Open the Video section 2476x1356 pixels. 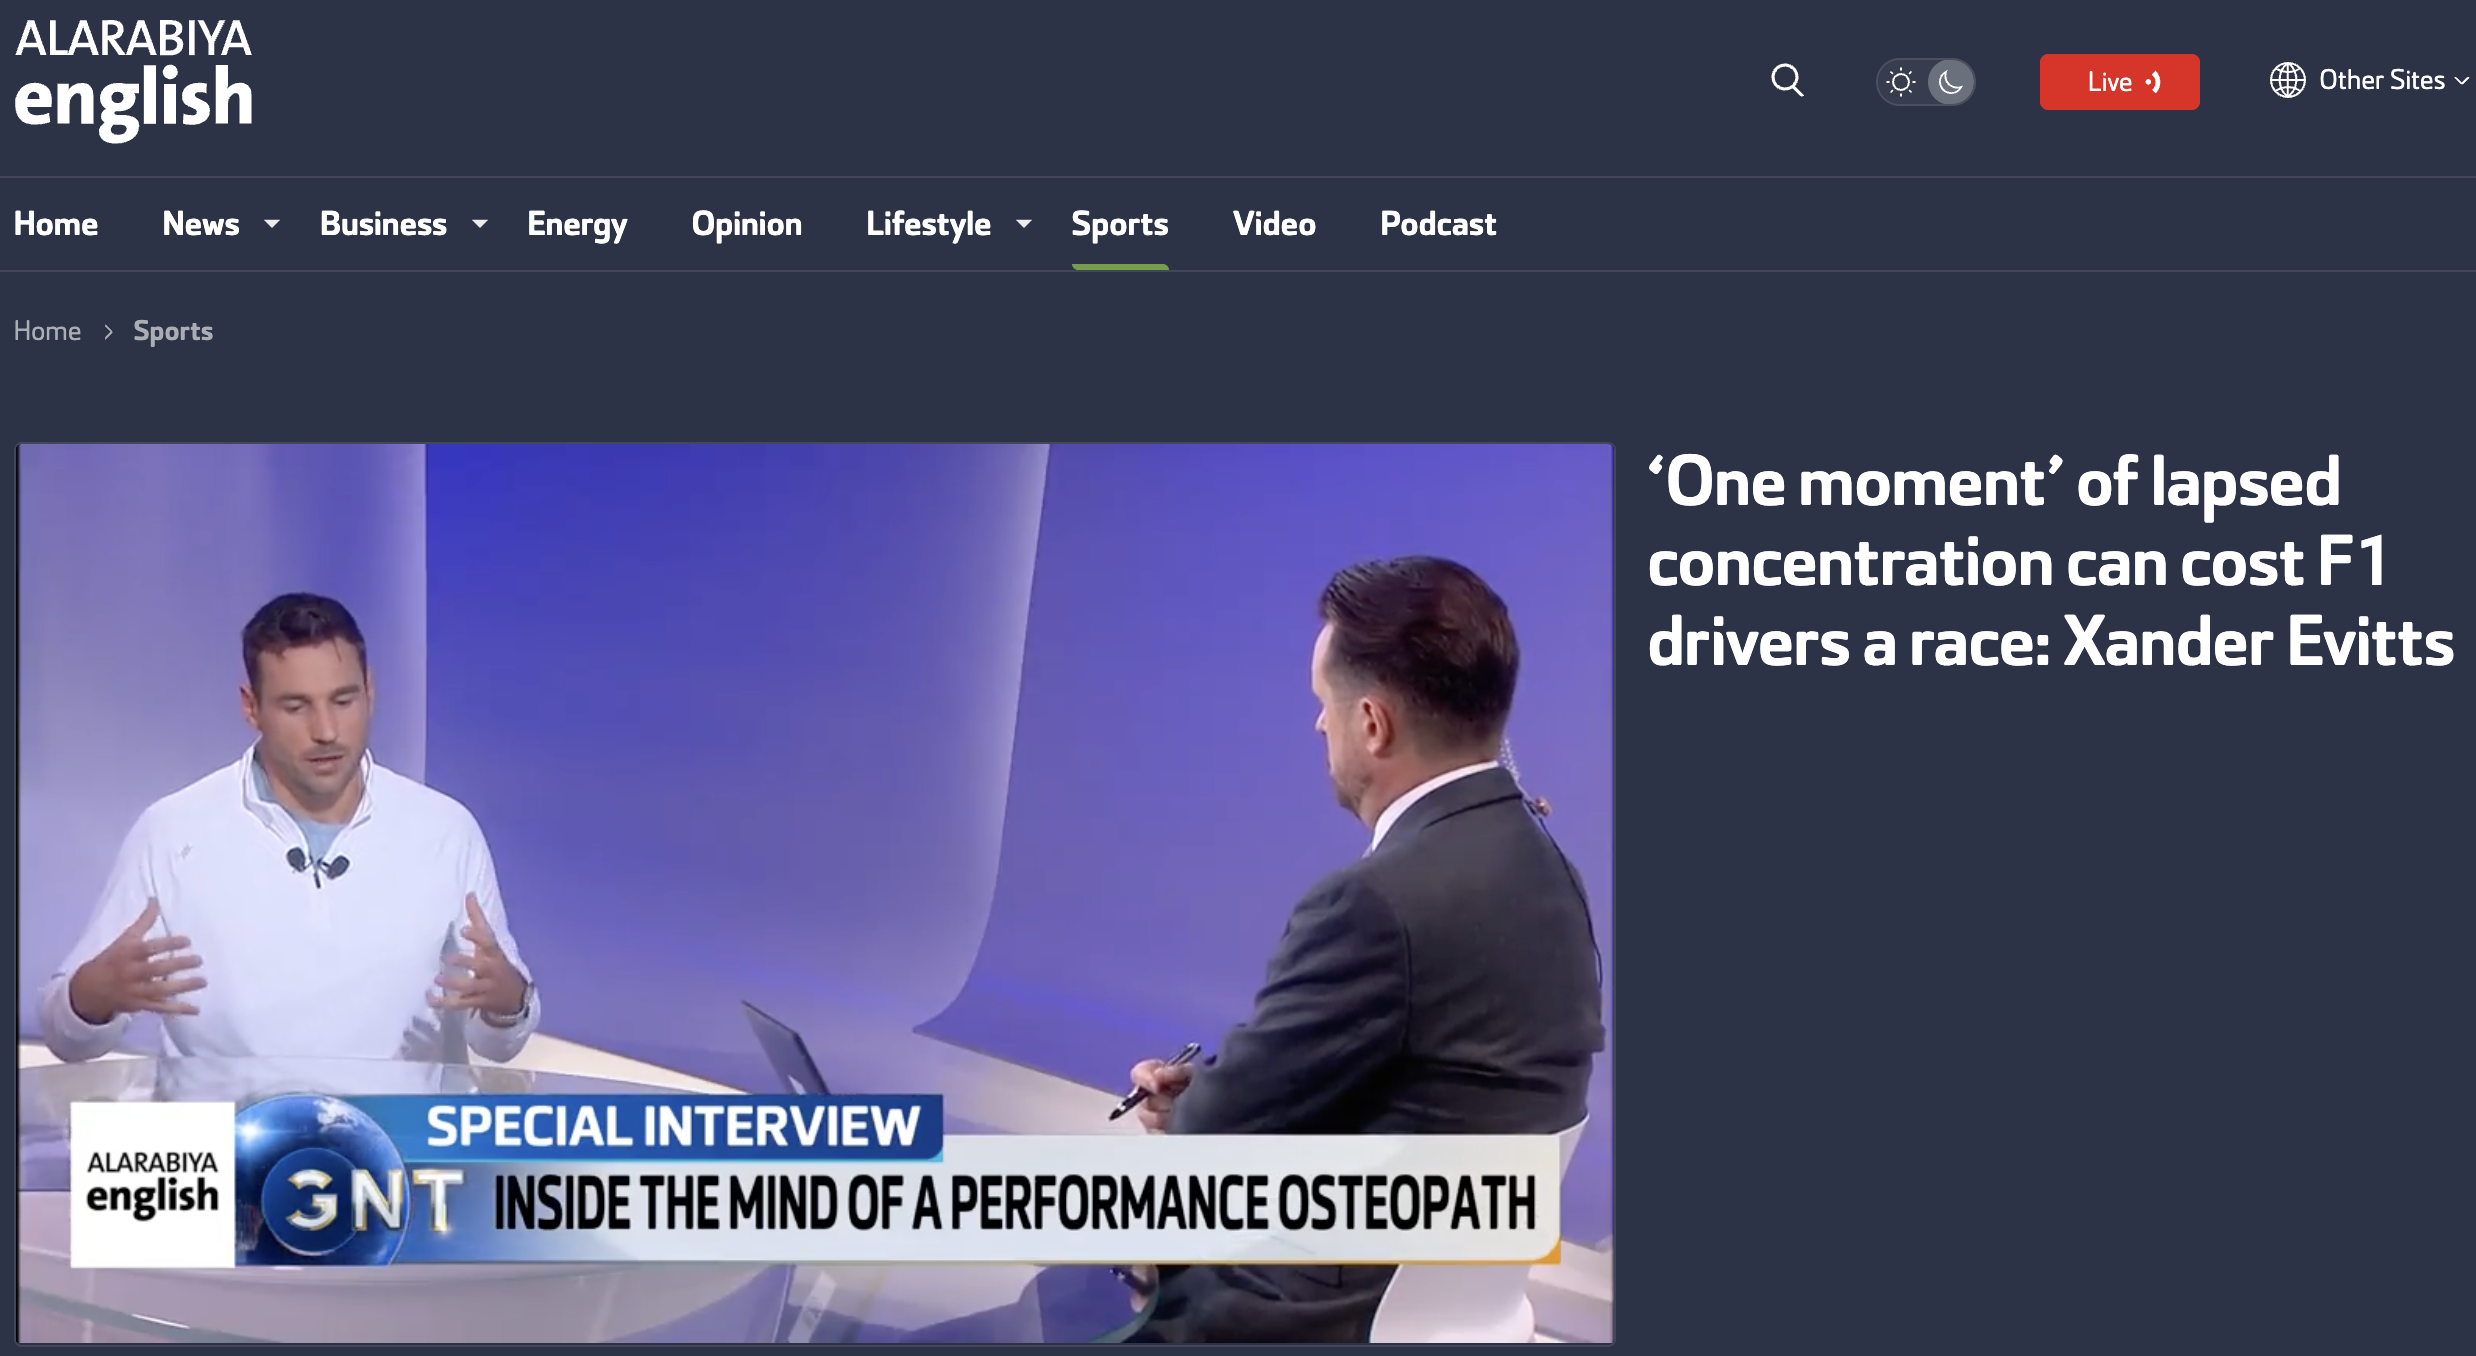[x=1274, y=224]
